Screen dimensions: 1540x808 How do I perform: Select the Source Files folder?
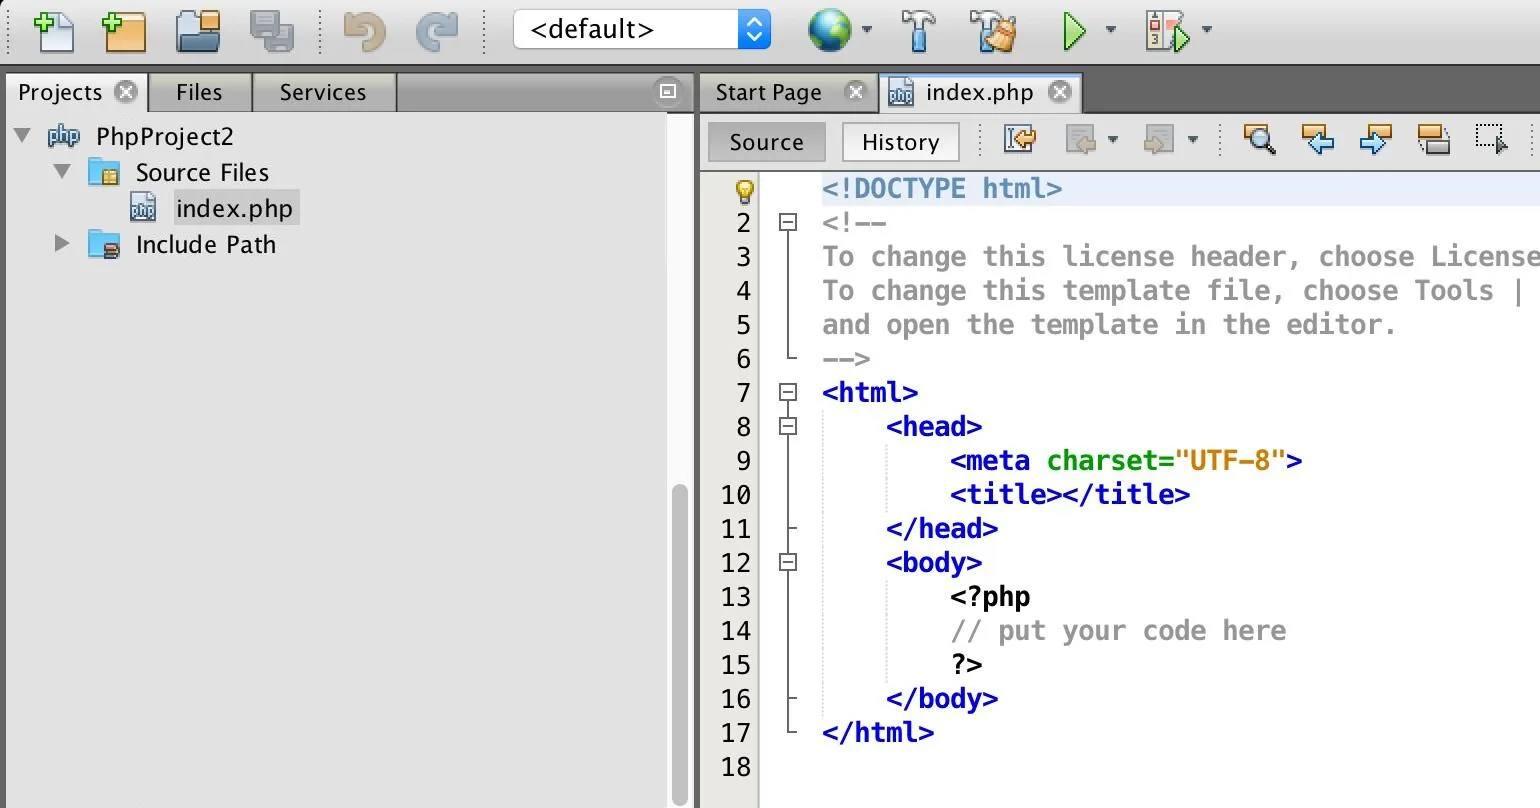[202, 172]
